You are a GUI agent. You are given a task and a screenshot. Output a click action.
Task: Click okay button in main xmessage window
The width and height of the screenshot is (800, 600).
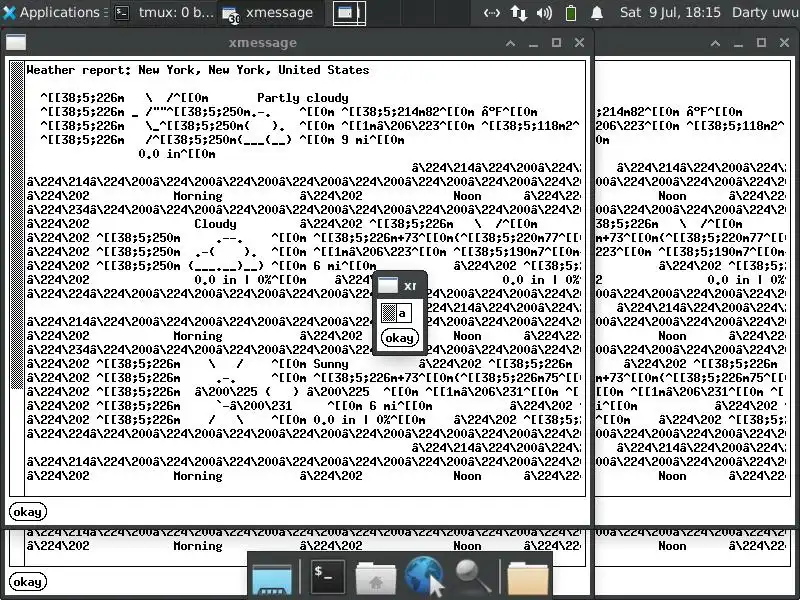click(28, 512)
